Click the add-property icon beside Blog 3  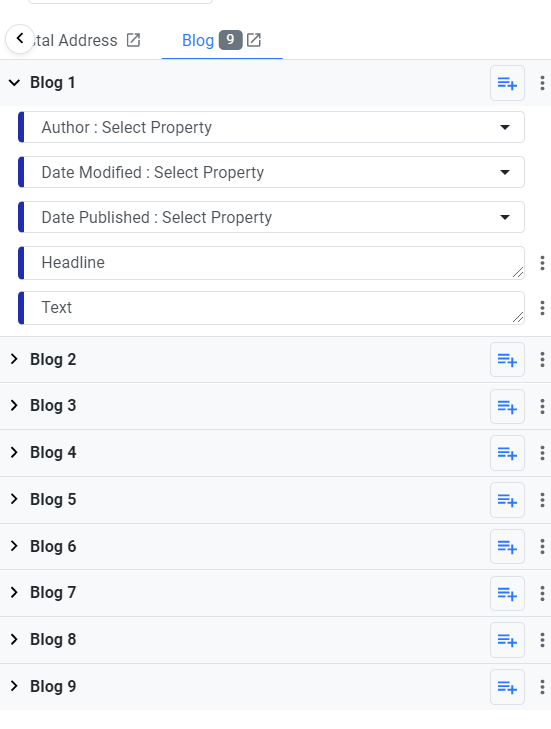[507, 407]
